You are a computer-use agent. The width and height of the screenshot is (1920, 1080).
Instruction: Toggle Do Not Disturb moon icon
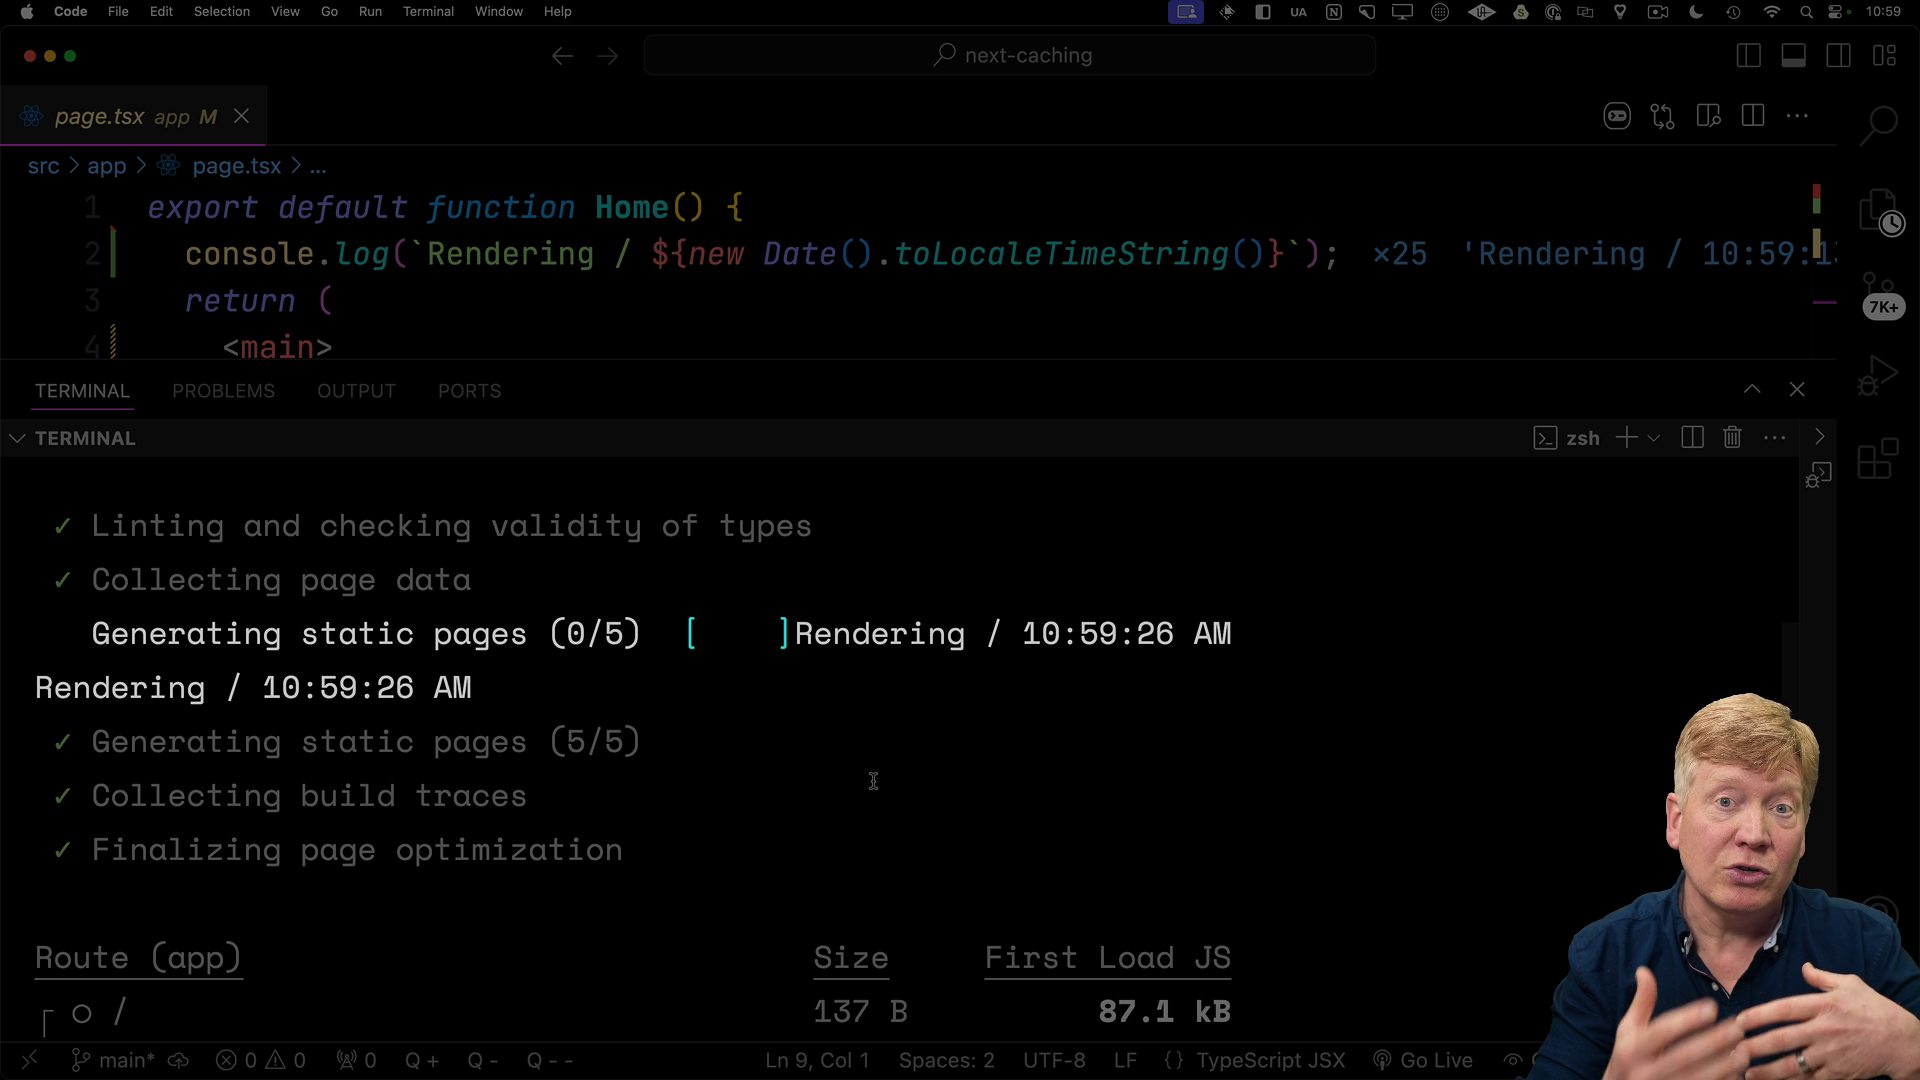pyautogui.click(x=1696, y=12)
